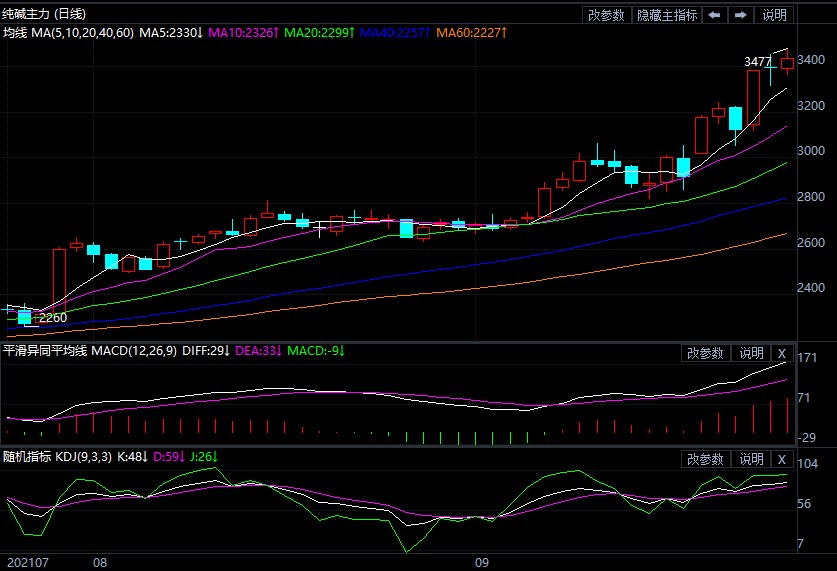The image size is (837, 571).
Task: Click the J:26 value in KDJ panel
Action: pyautogui.click(x=203, y=457)
